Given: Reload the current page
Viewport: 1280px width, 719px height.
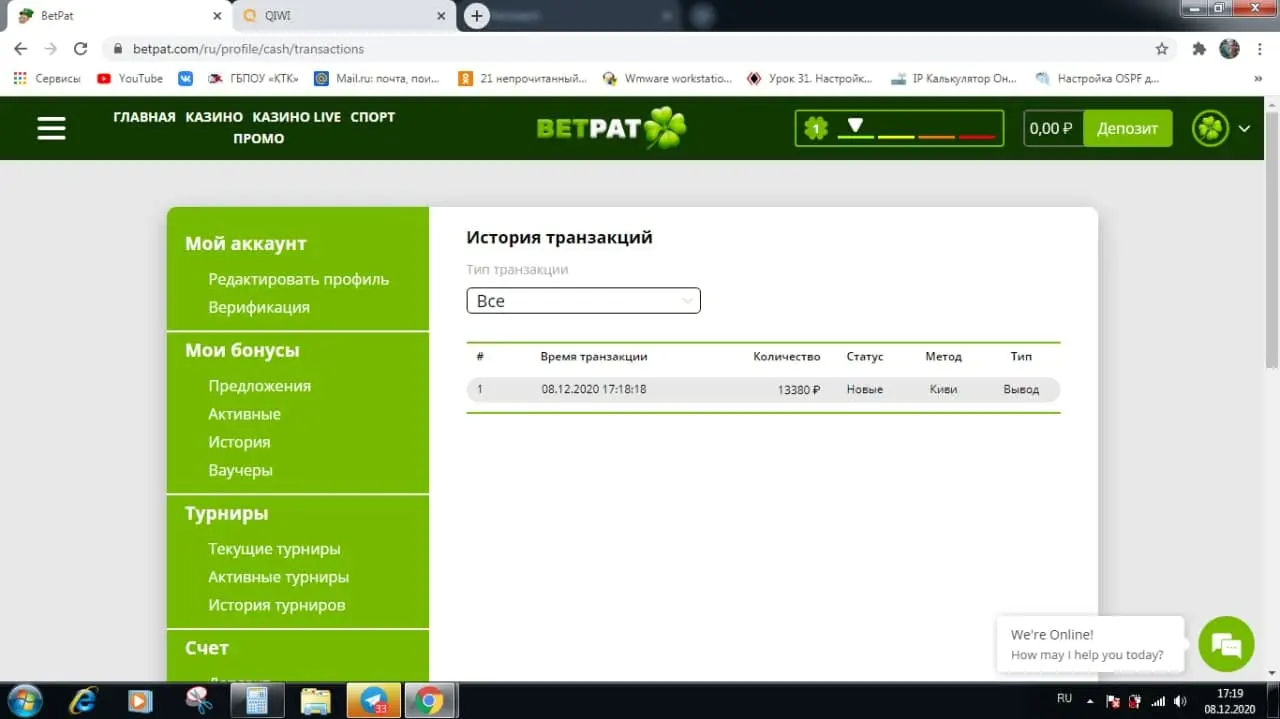Looking at the screenshot, I should 81,48.
